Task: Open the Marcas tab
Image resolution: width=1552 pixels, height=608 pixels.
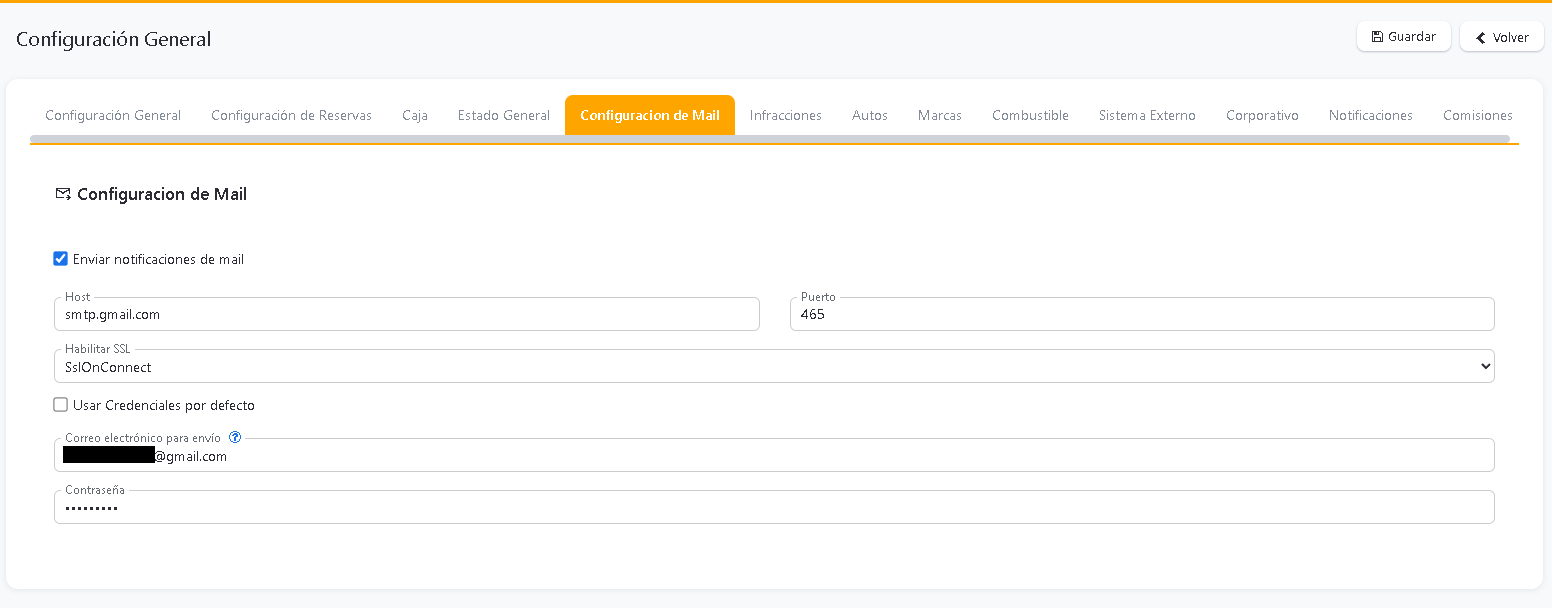Action: pos(940,115)
